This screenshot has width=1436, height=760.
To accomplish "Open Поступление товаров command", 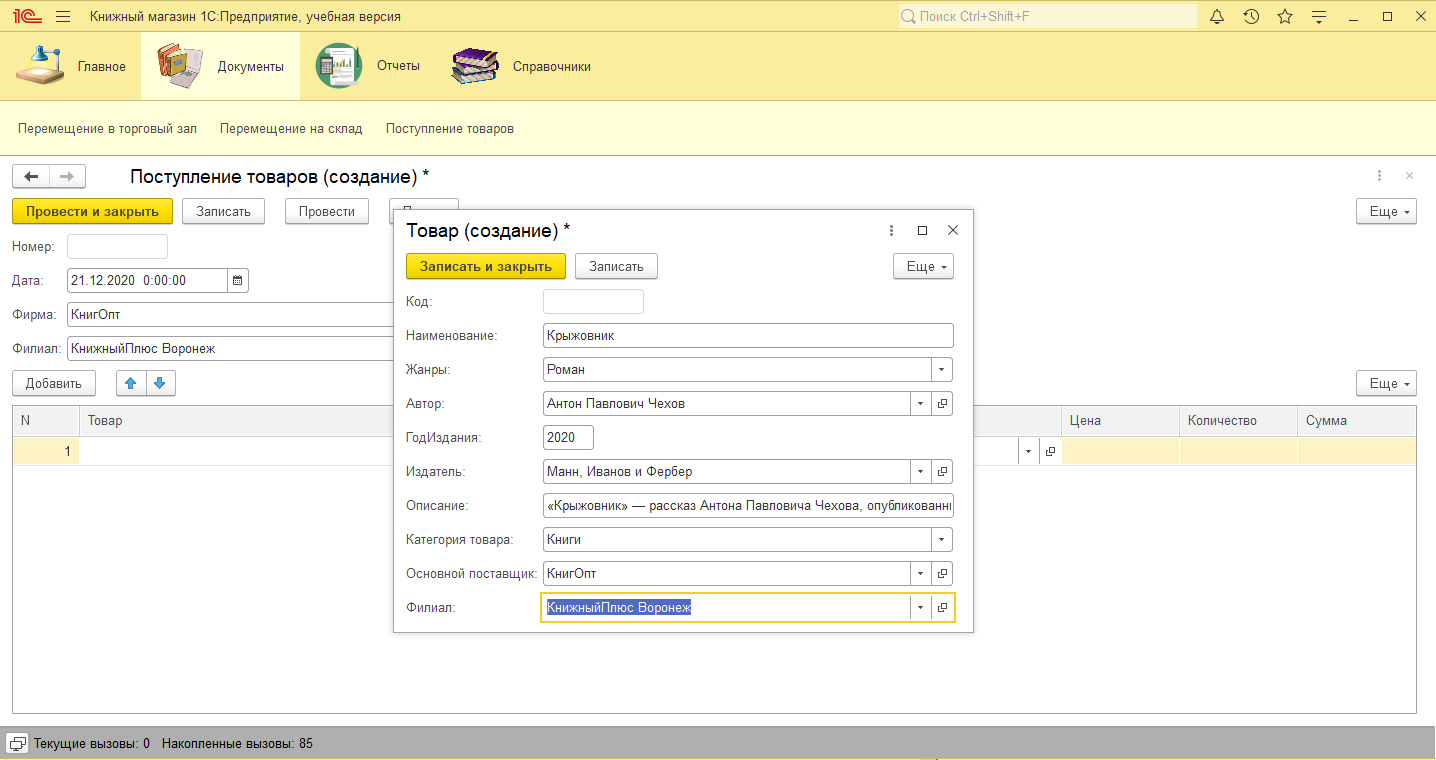I will click(x=450, y=128).
